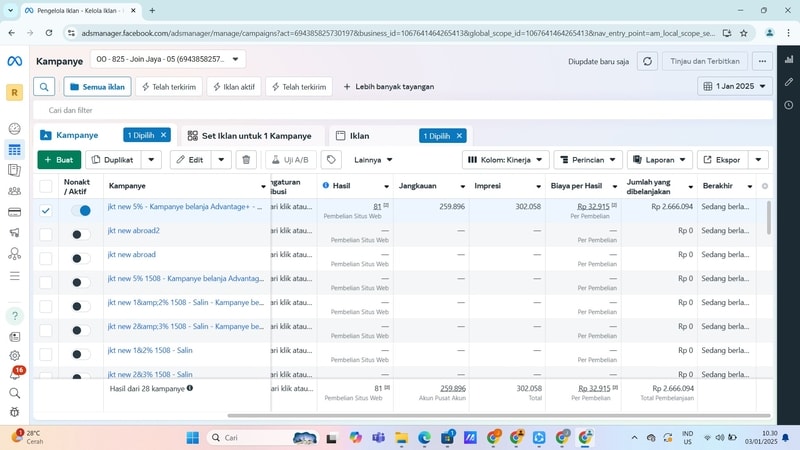800x450 pixels.
Task: Select the Iklan aktif view
Action: (234, 87)
